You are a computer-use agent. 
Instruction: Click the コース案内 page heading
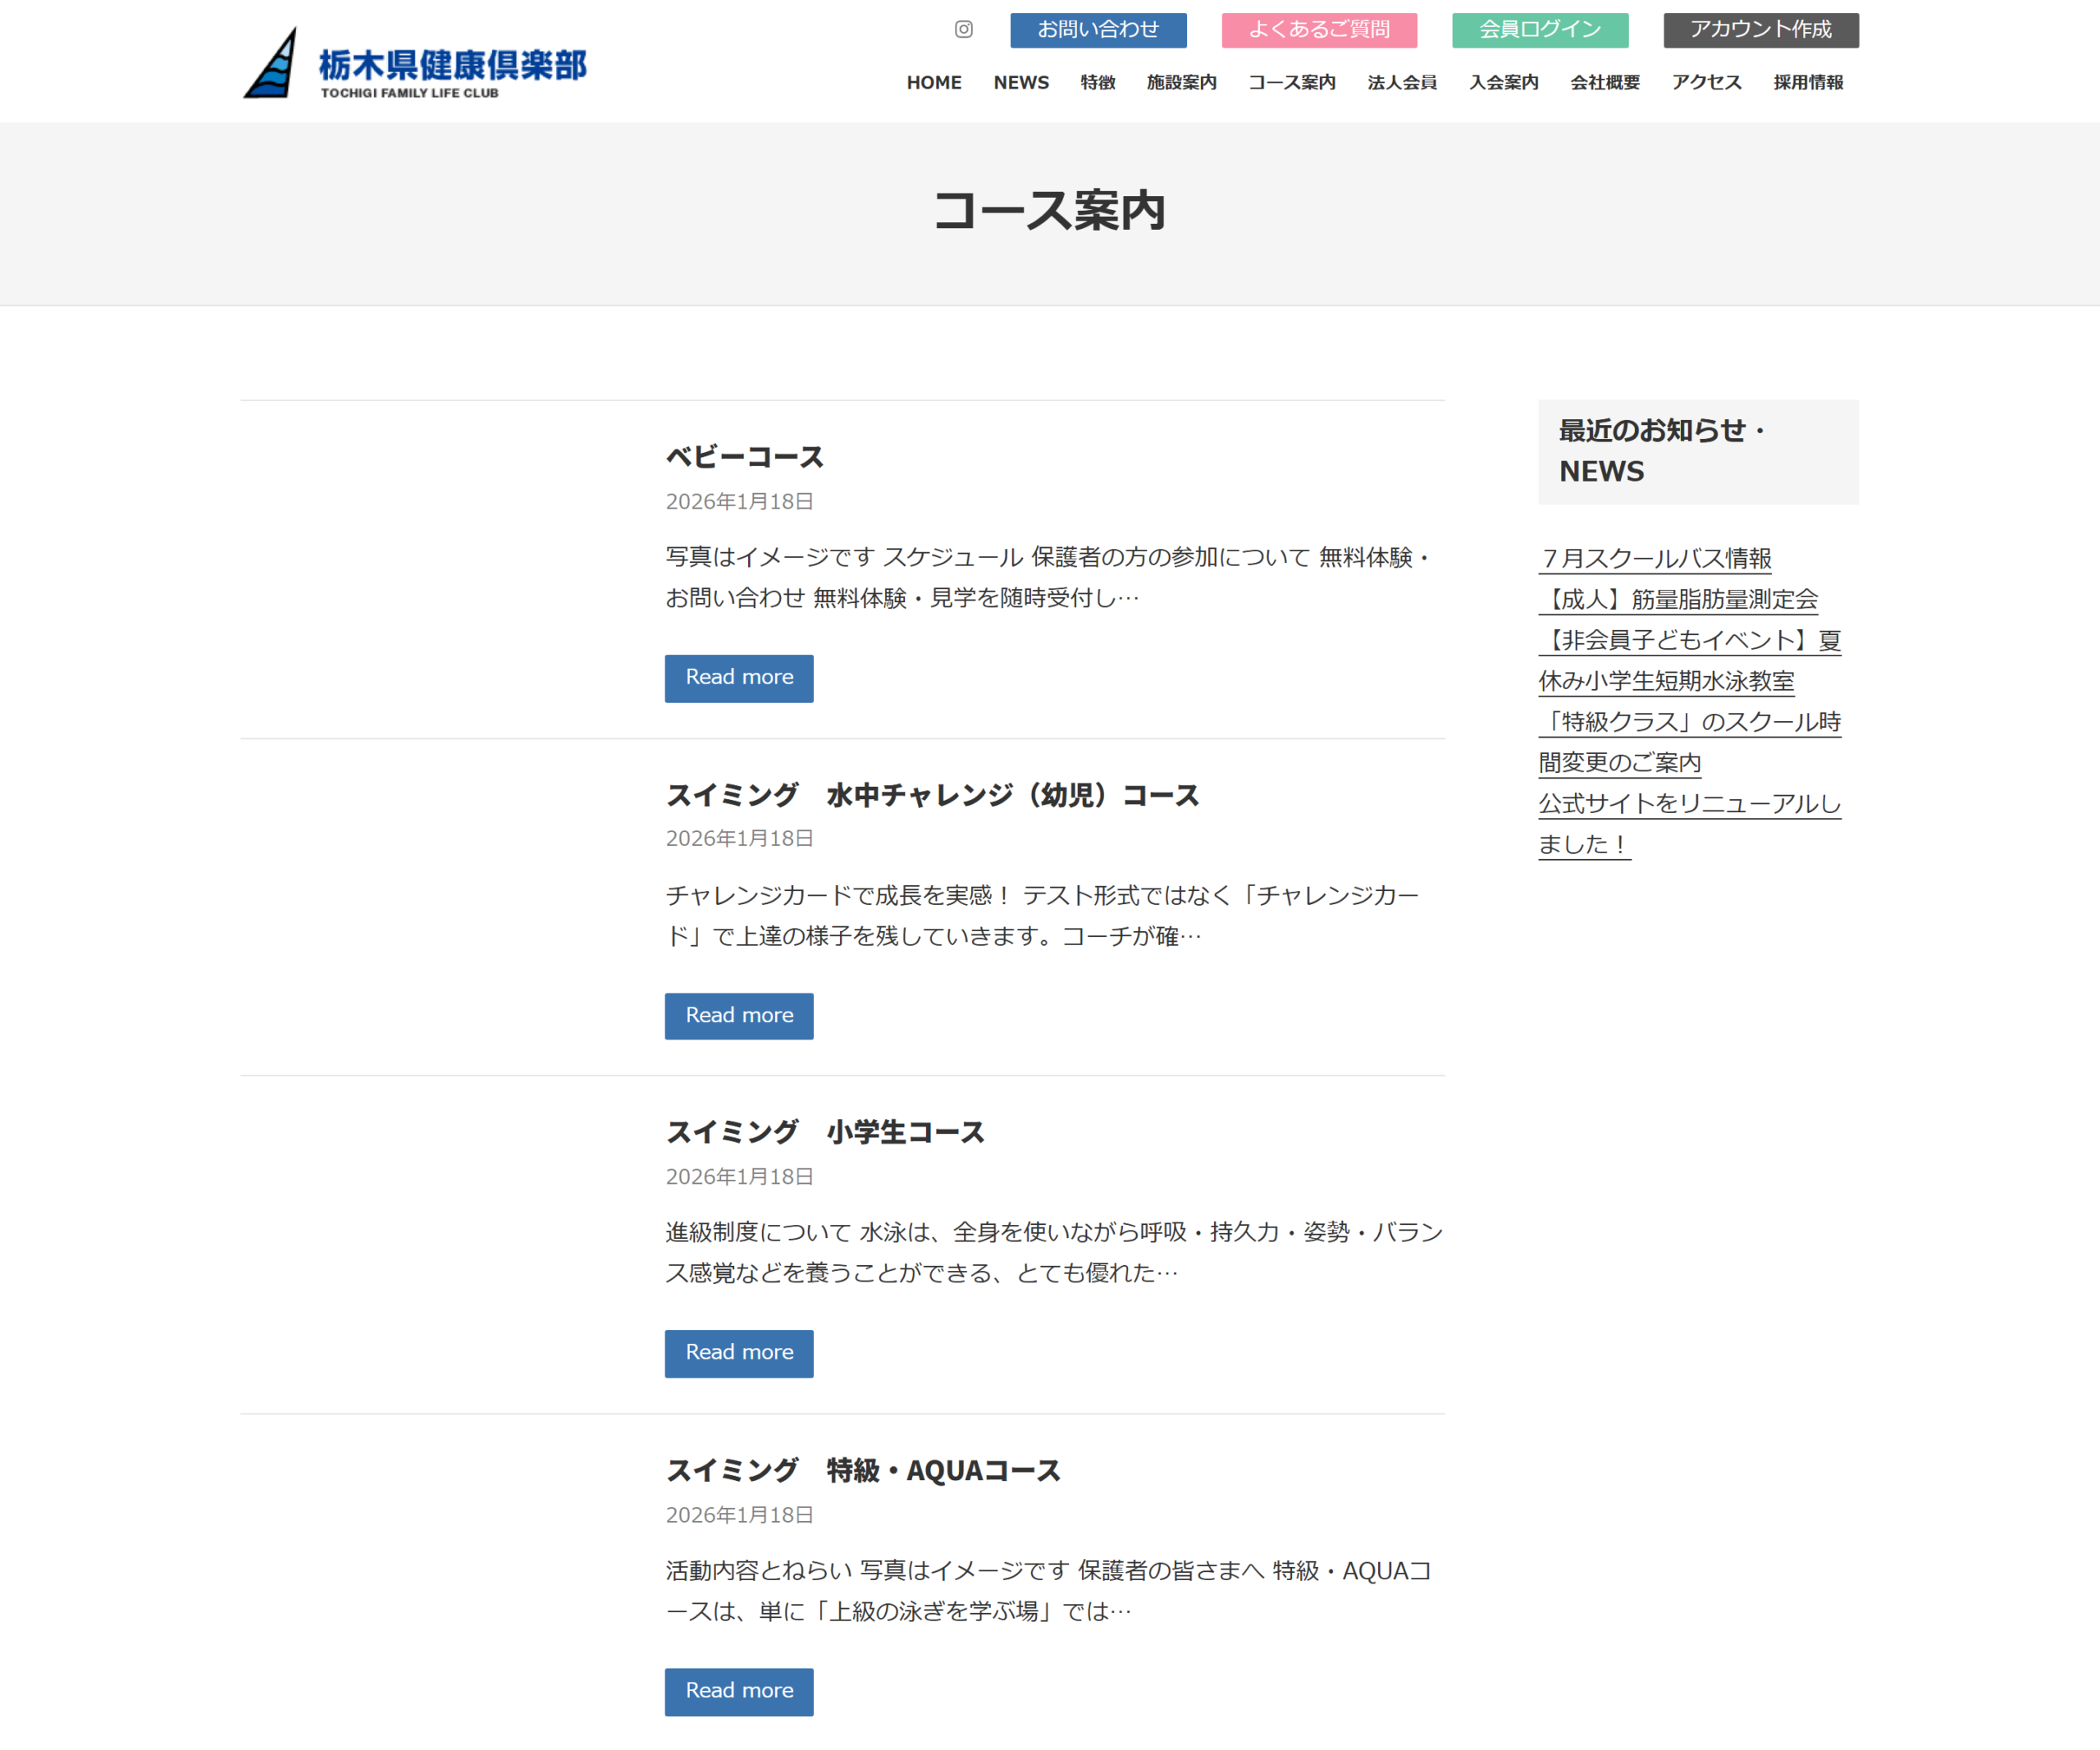tap(1049, 211)
